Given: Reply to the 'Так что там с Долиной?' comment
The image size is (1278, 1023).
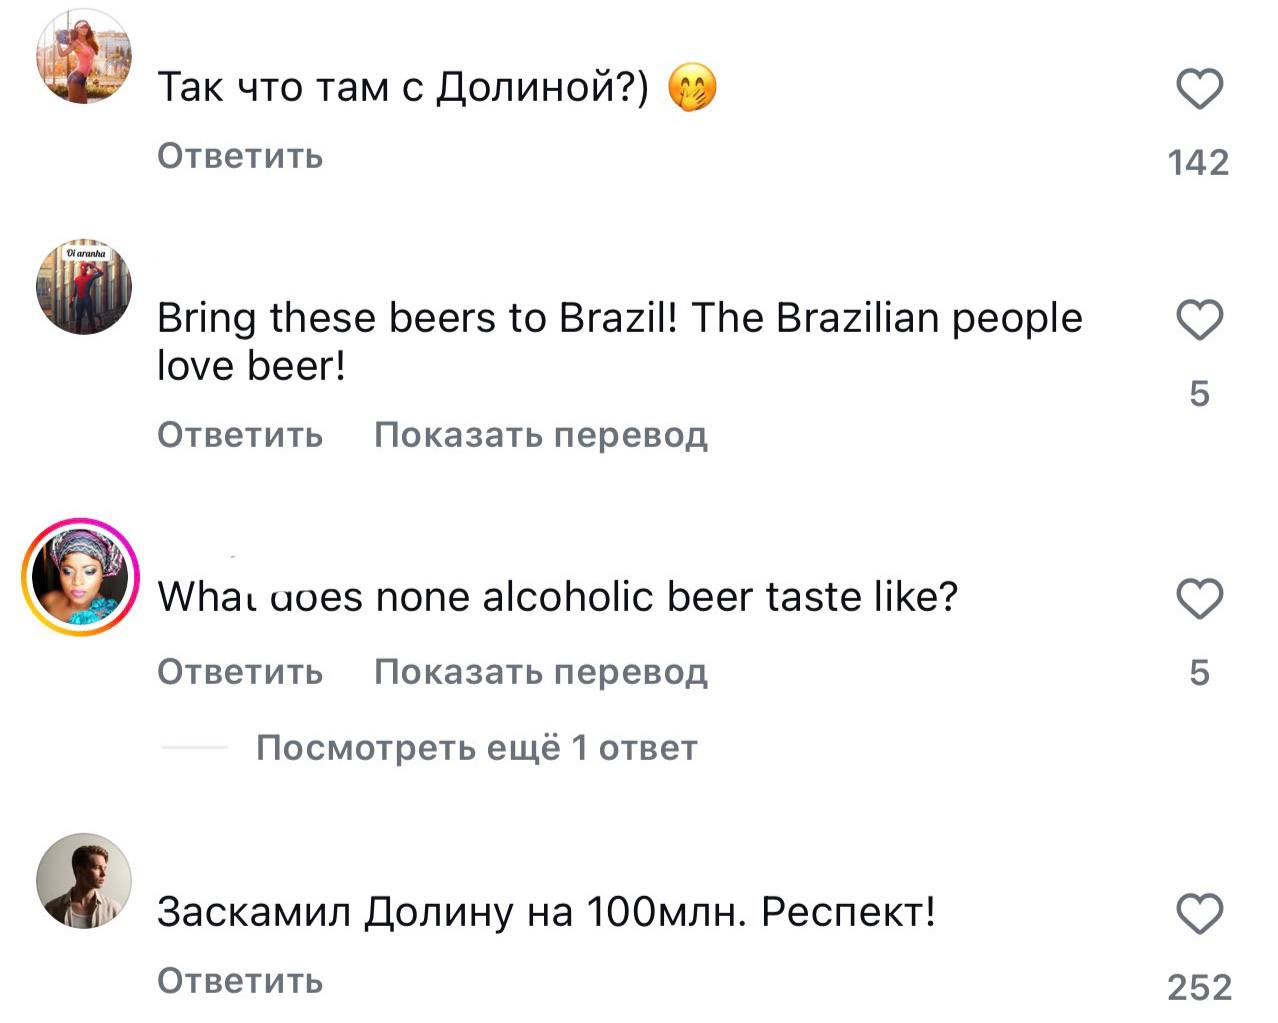Looking at the screenshot, I should (x=240, y=156).
